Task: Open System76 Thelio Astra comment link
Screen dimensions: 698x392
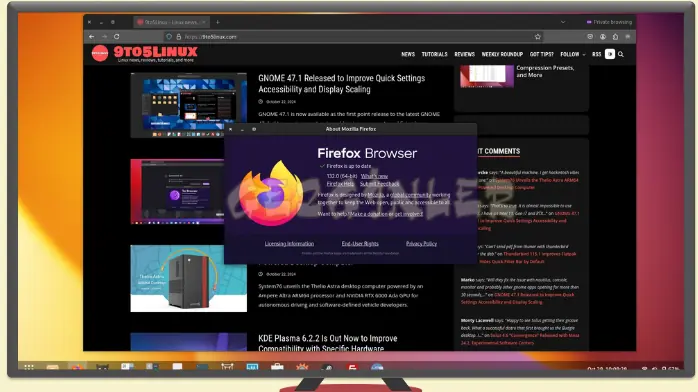Action: 528,184
